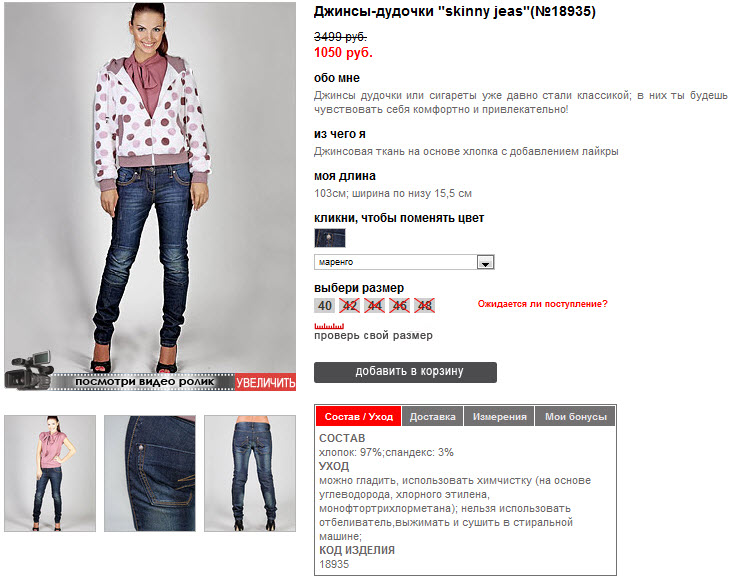Click the red ruler size-check icon

[x=329, y=326]
